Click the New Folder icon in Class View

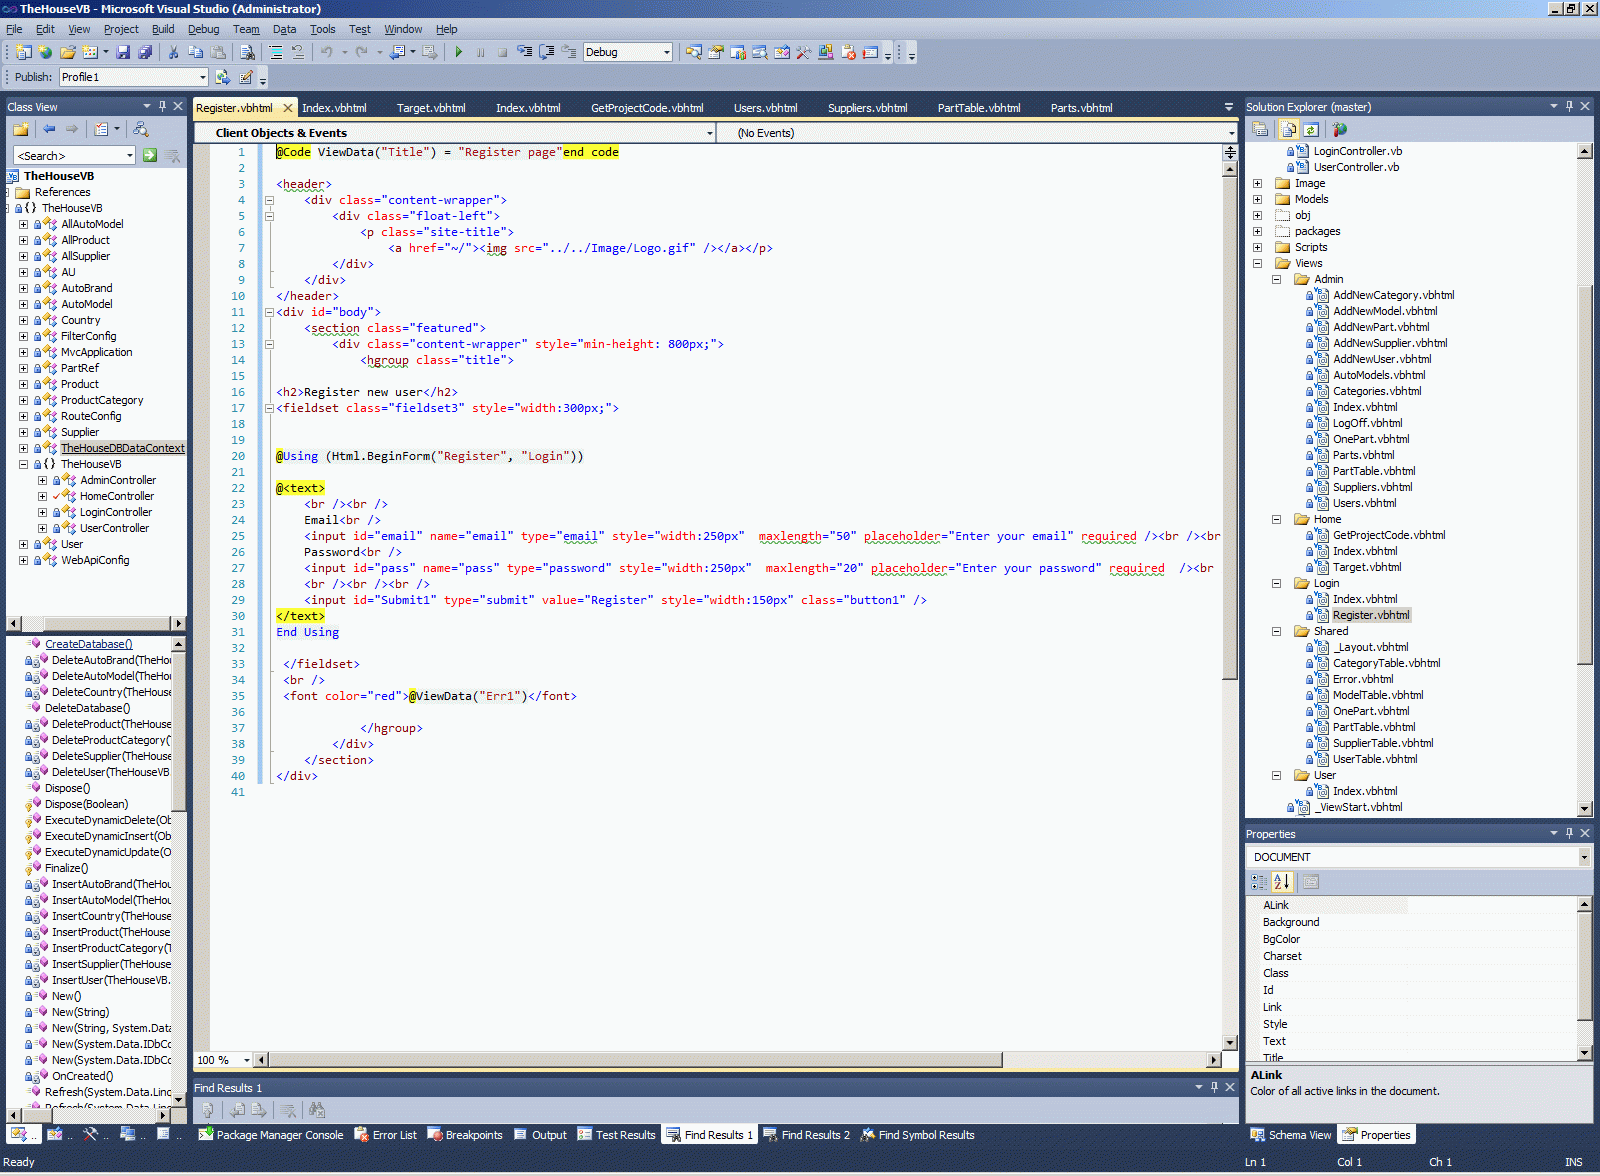pos(21,129)
